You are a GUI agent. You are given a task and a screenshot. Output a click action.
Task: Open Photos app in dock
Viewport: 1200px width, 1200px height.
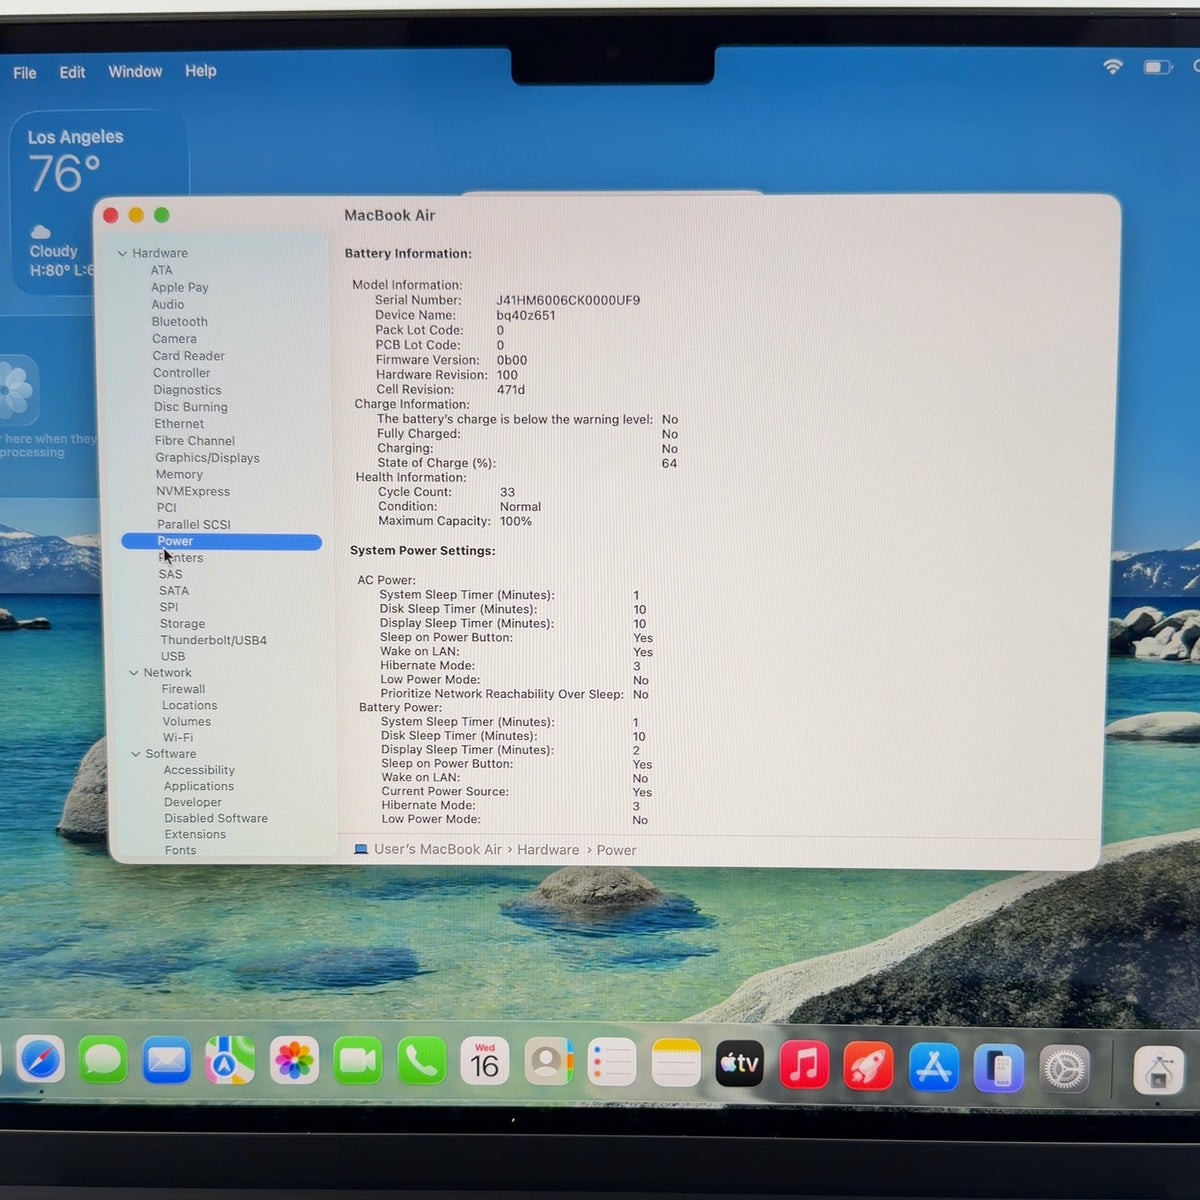[x=294, y=1061]
